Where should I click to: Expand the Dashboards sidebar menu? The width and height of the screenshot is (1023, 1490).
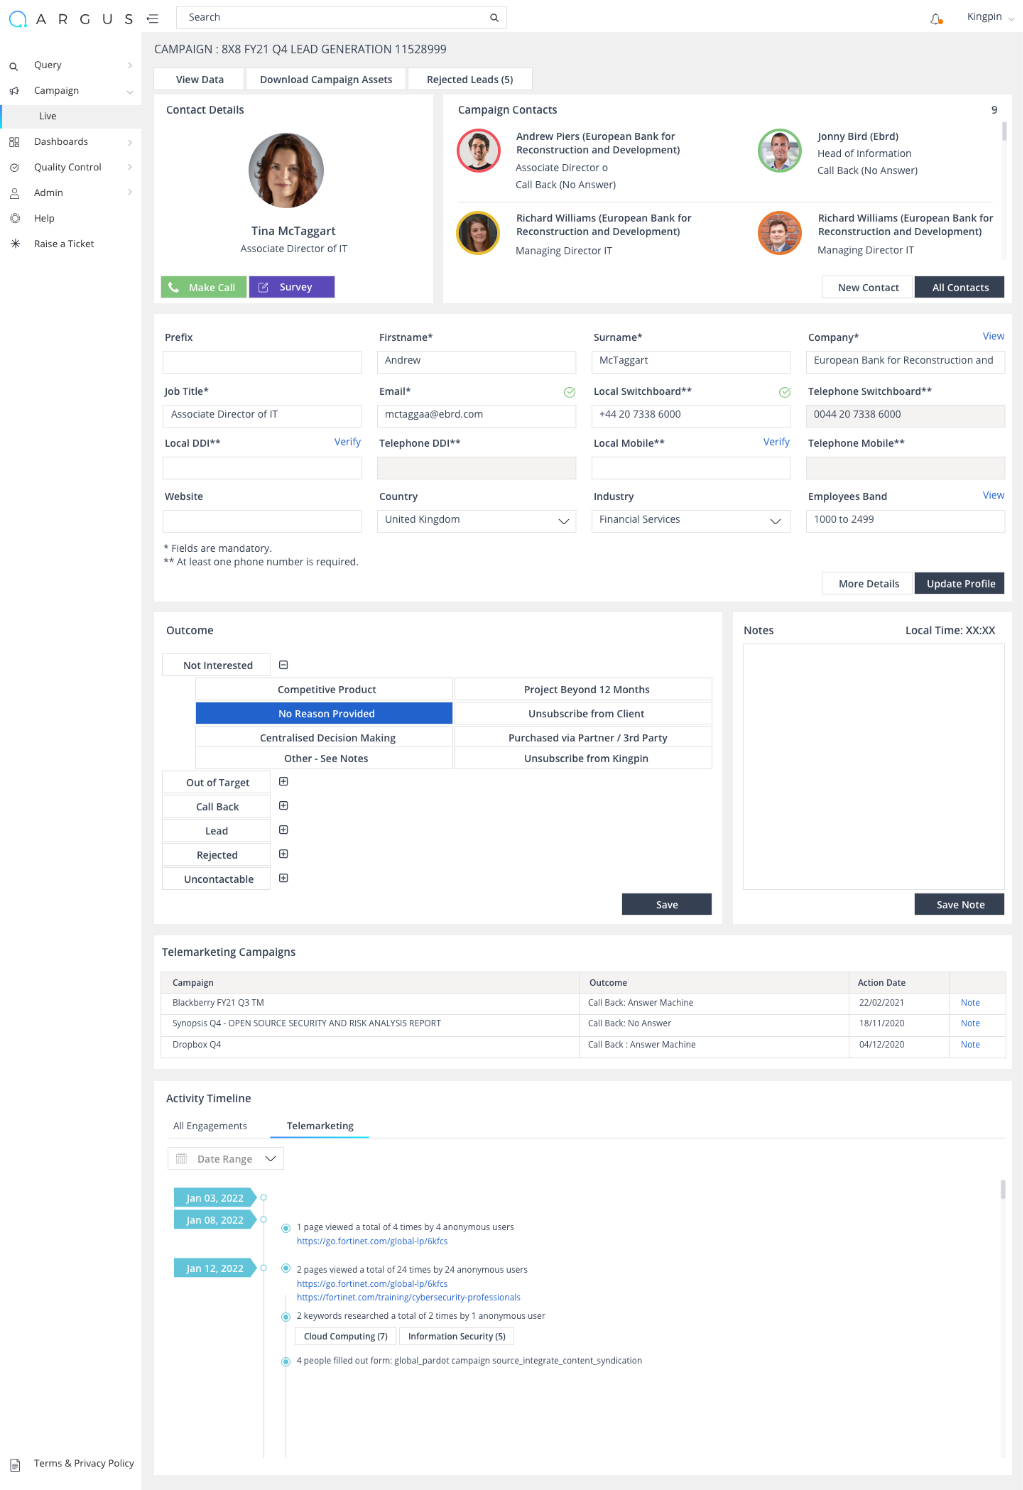point(130,142)
